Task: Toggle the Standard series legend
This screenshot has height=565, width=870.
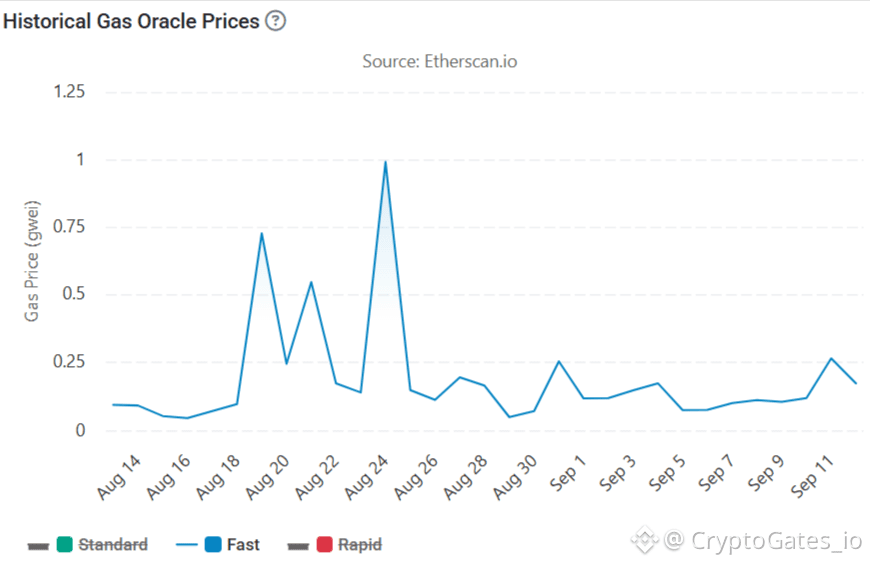Action: [x=88, y=544]
